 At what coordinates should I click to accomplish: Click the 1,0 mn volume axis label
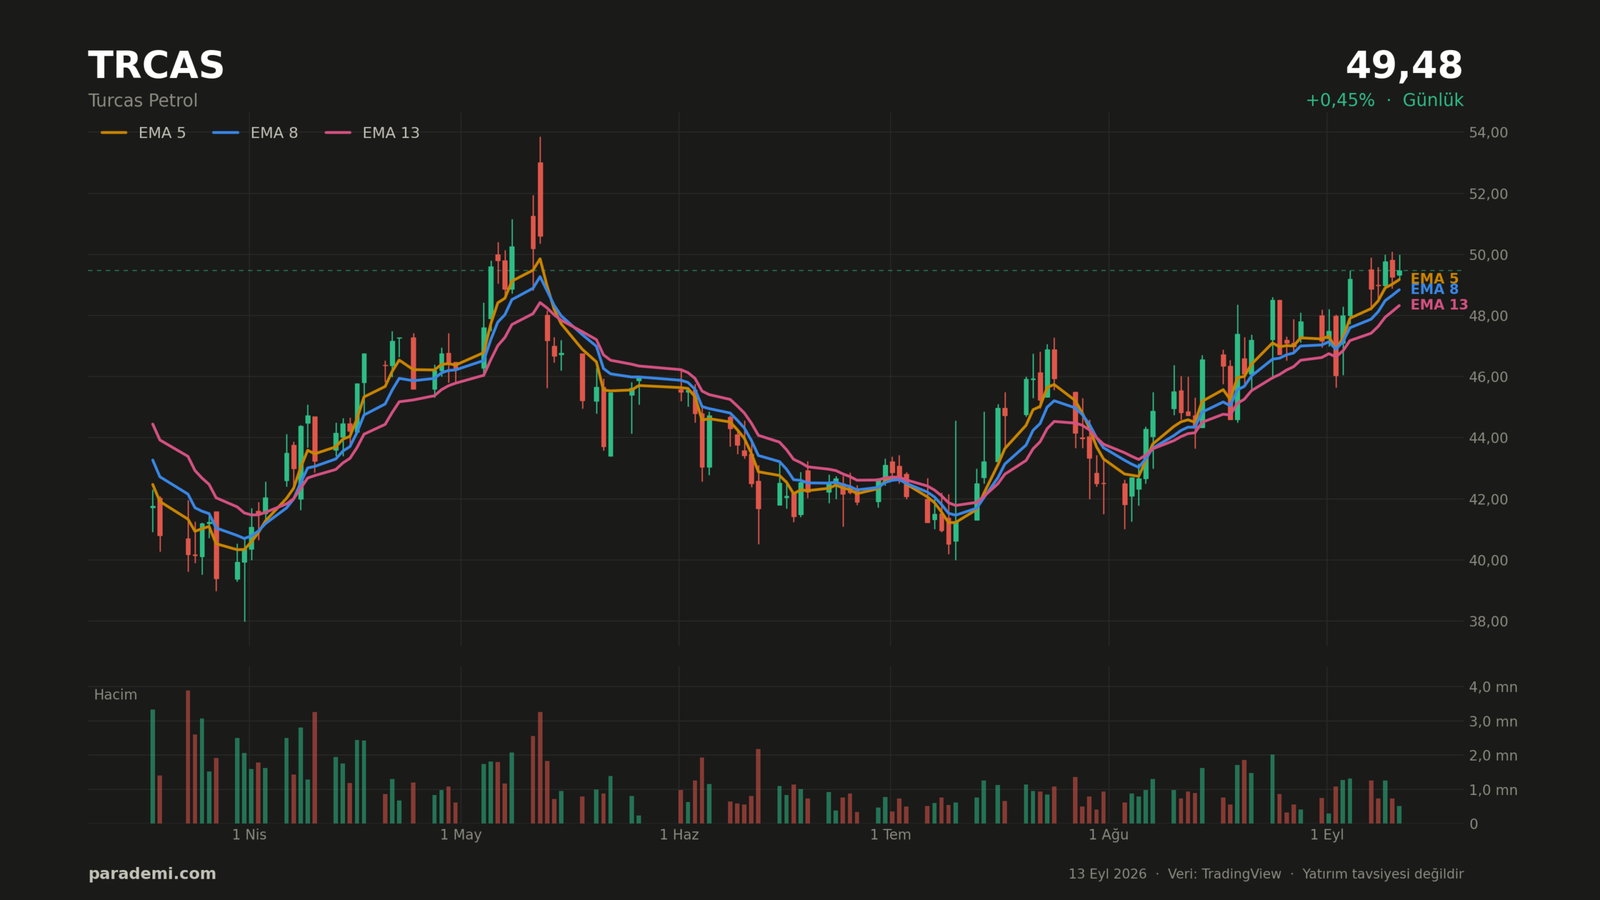(x=1493, y=790)
